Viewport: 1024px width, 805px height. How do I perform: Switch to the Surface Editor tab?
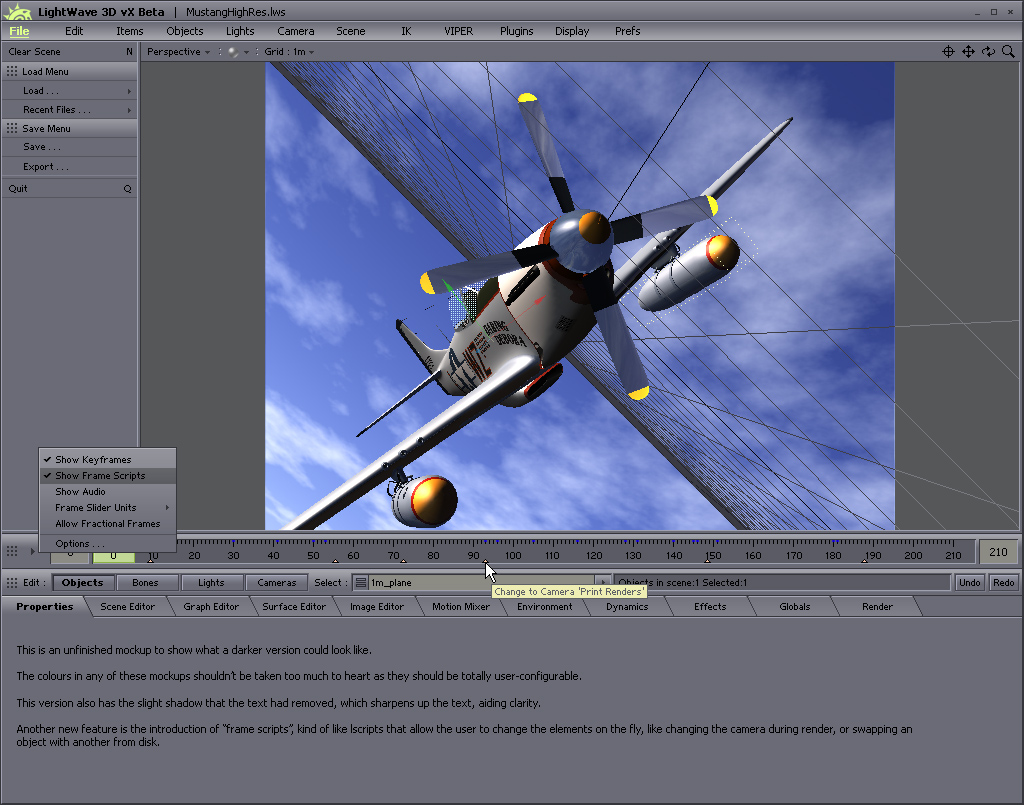point(294,607)
